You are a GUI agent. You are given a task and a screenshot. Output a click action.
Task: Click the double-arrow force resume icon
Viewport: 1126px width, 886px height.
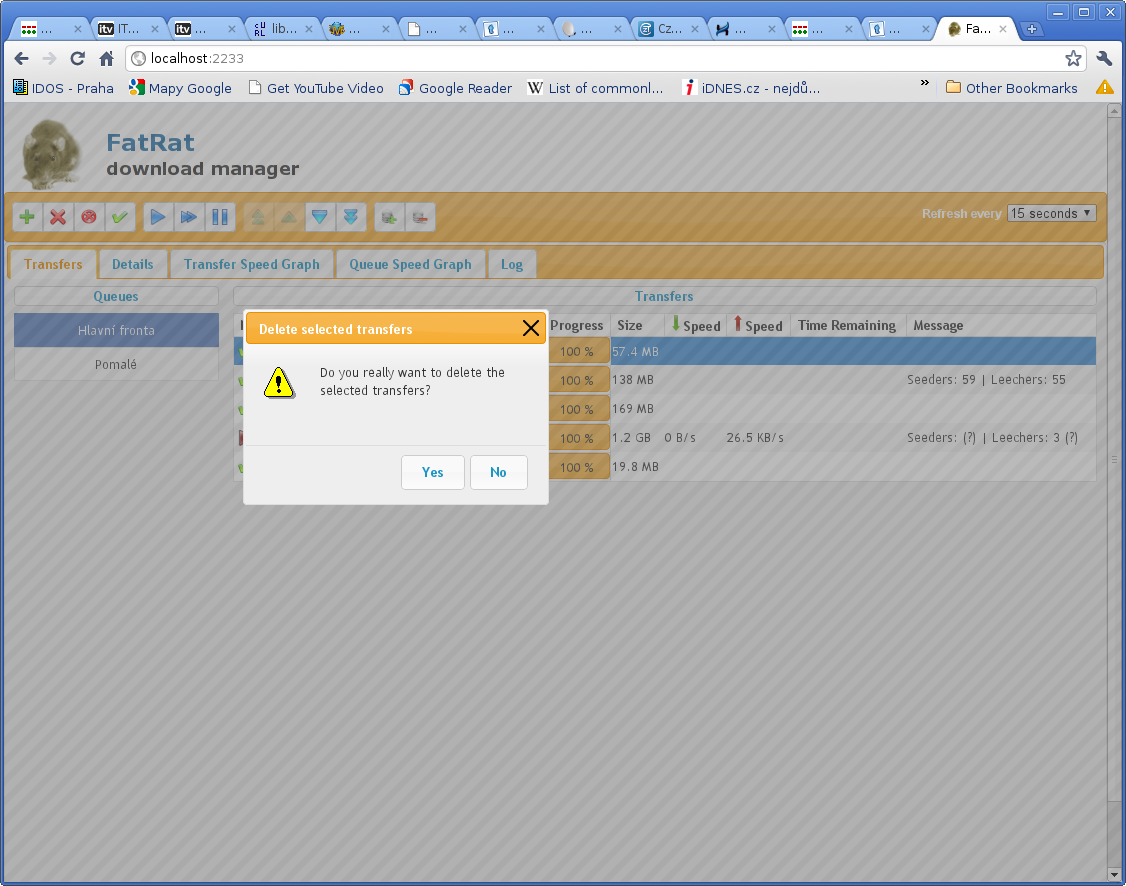point(189,217)
